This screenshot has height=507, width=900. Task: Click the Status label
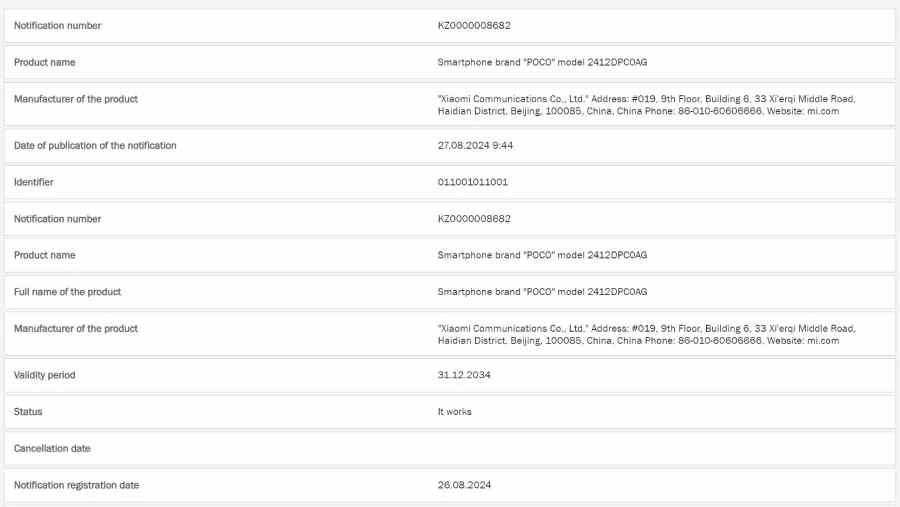28,412
